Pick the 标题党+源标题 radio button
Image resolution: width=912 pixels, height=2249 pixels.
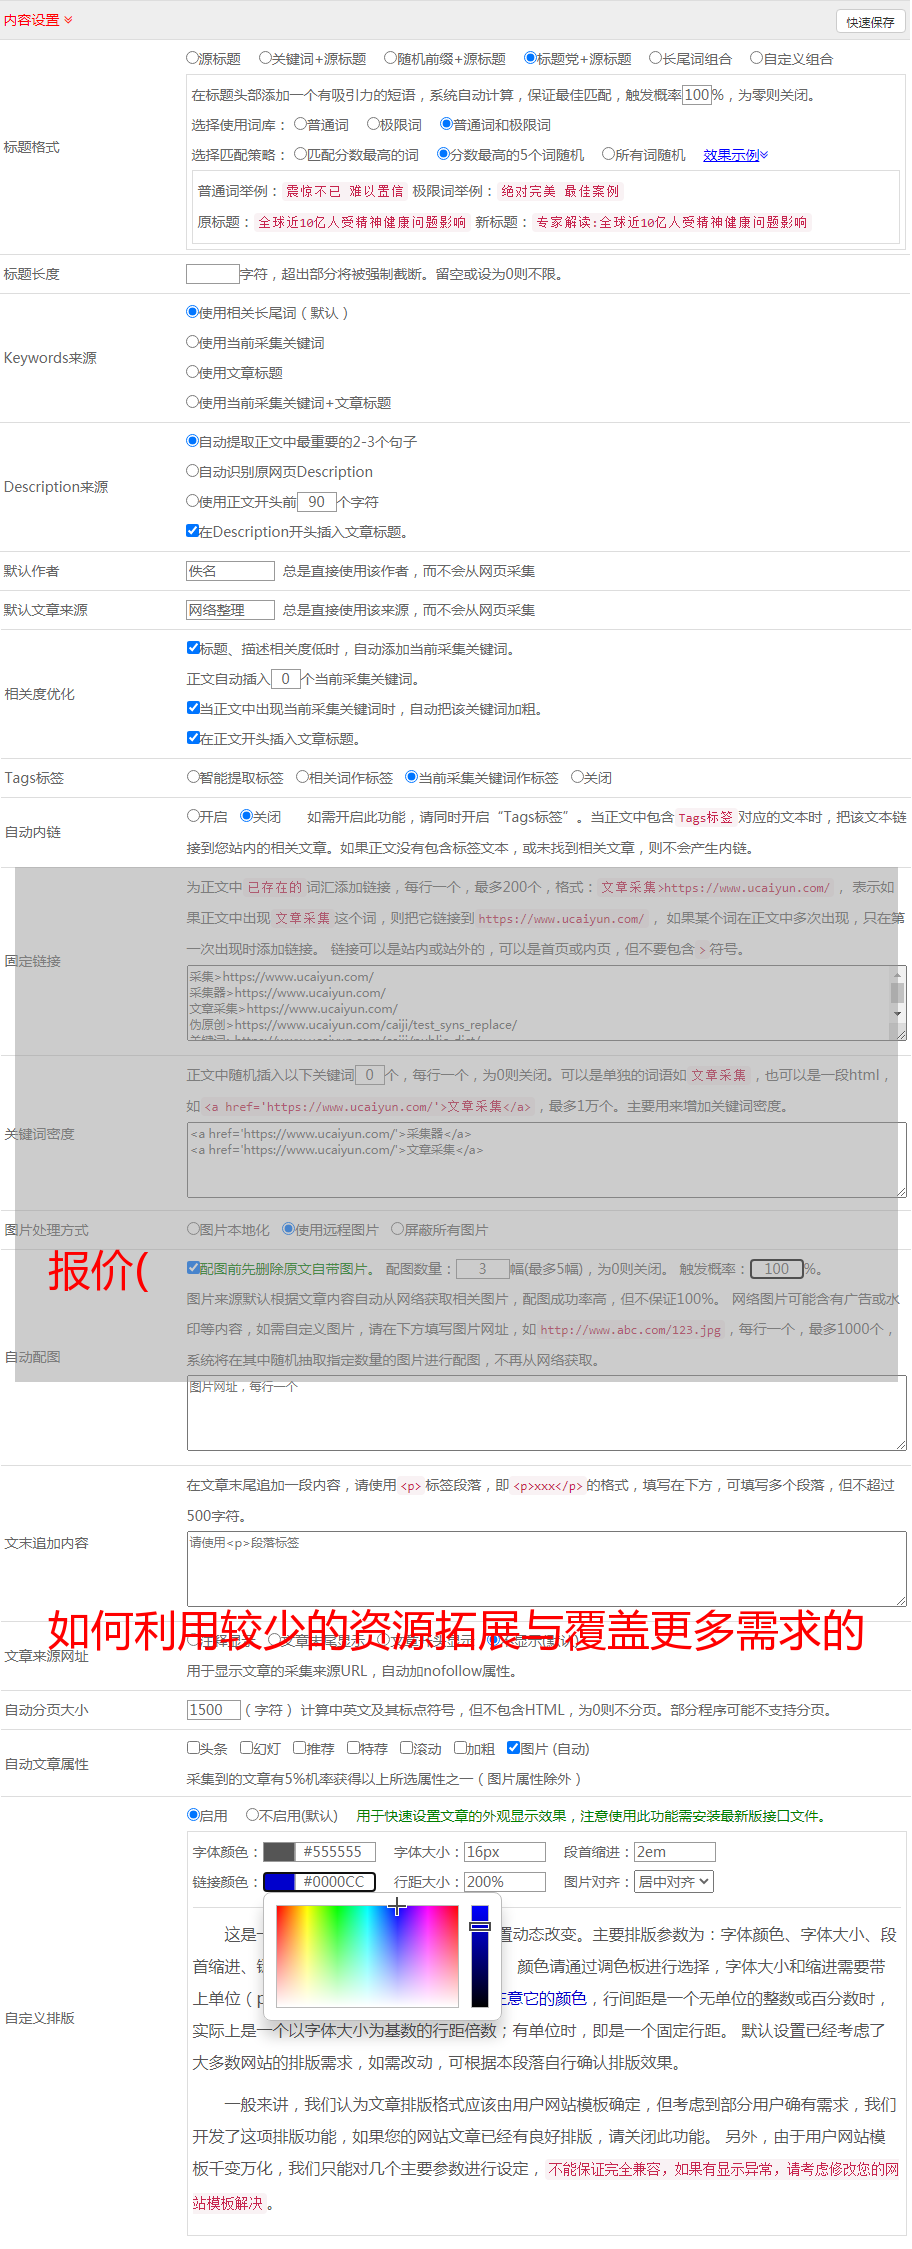[x=531, y=58]
